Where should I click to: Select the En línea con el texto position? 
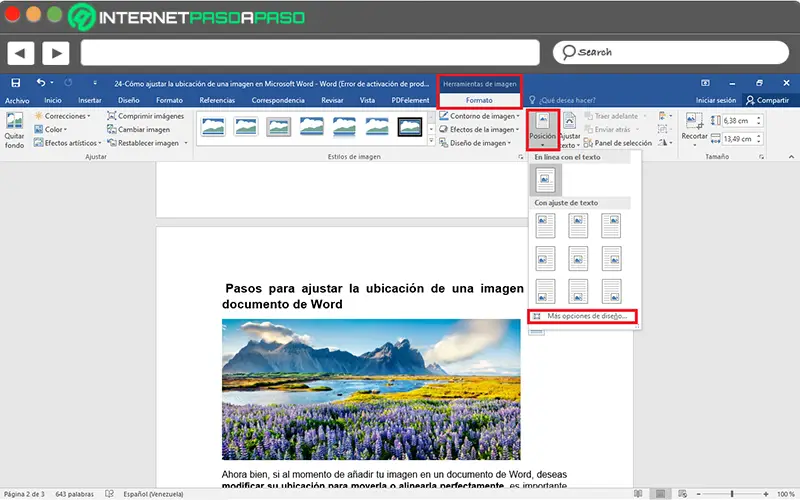click(545, 180)
